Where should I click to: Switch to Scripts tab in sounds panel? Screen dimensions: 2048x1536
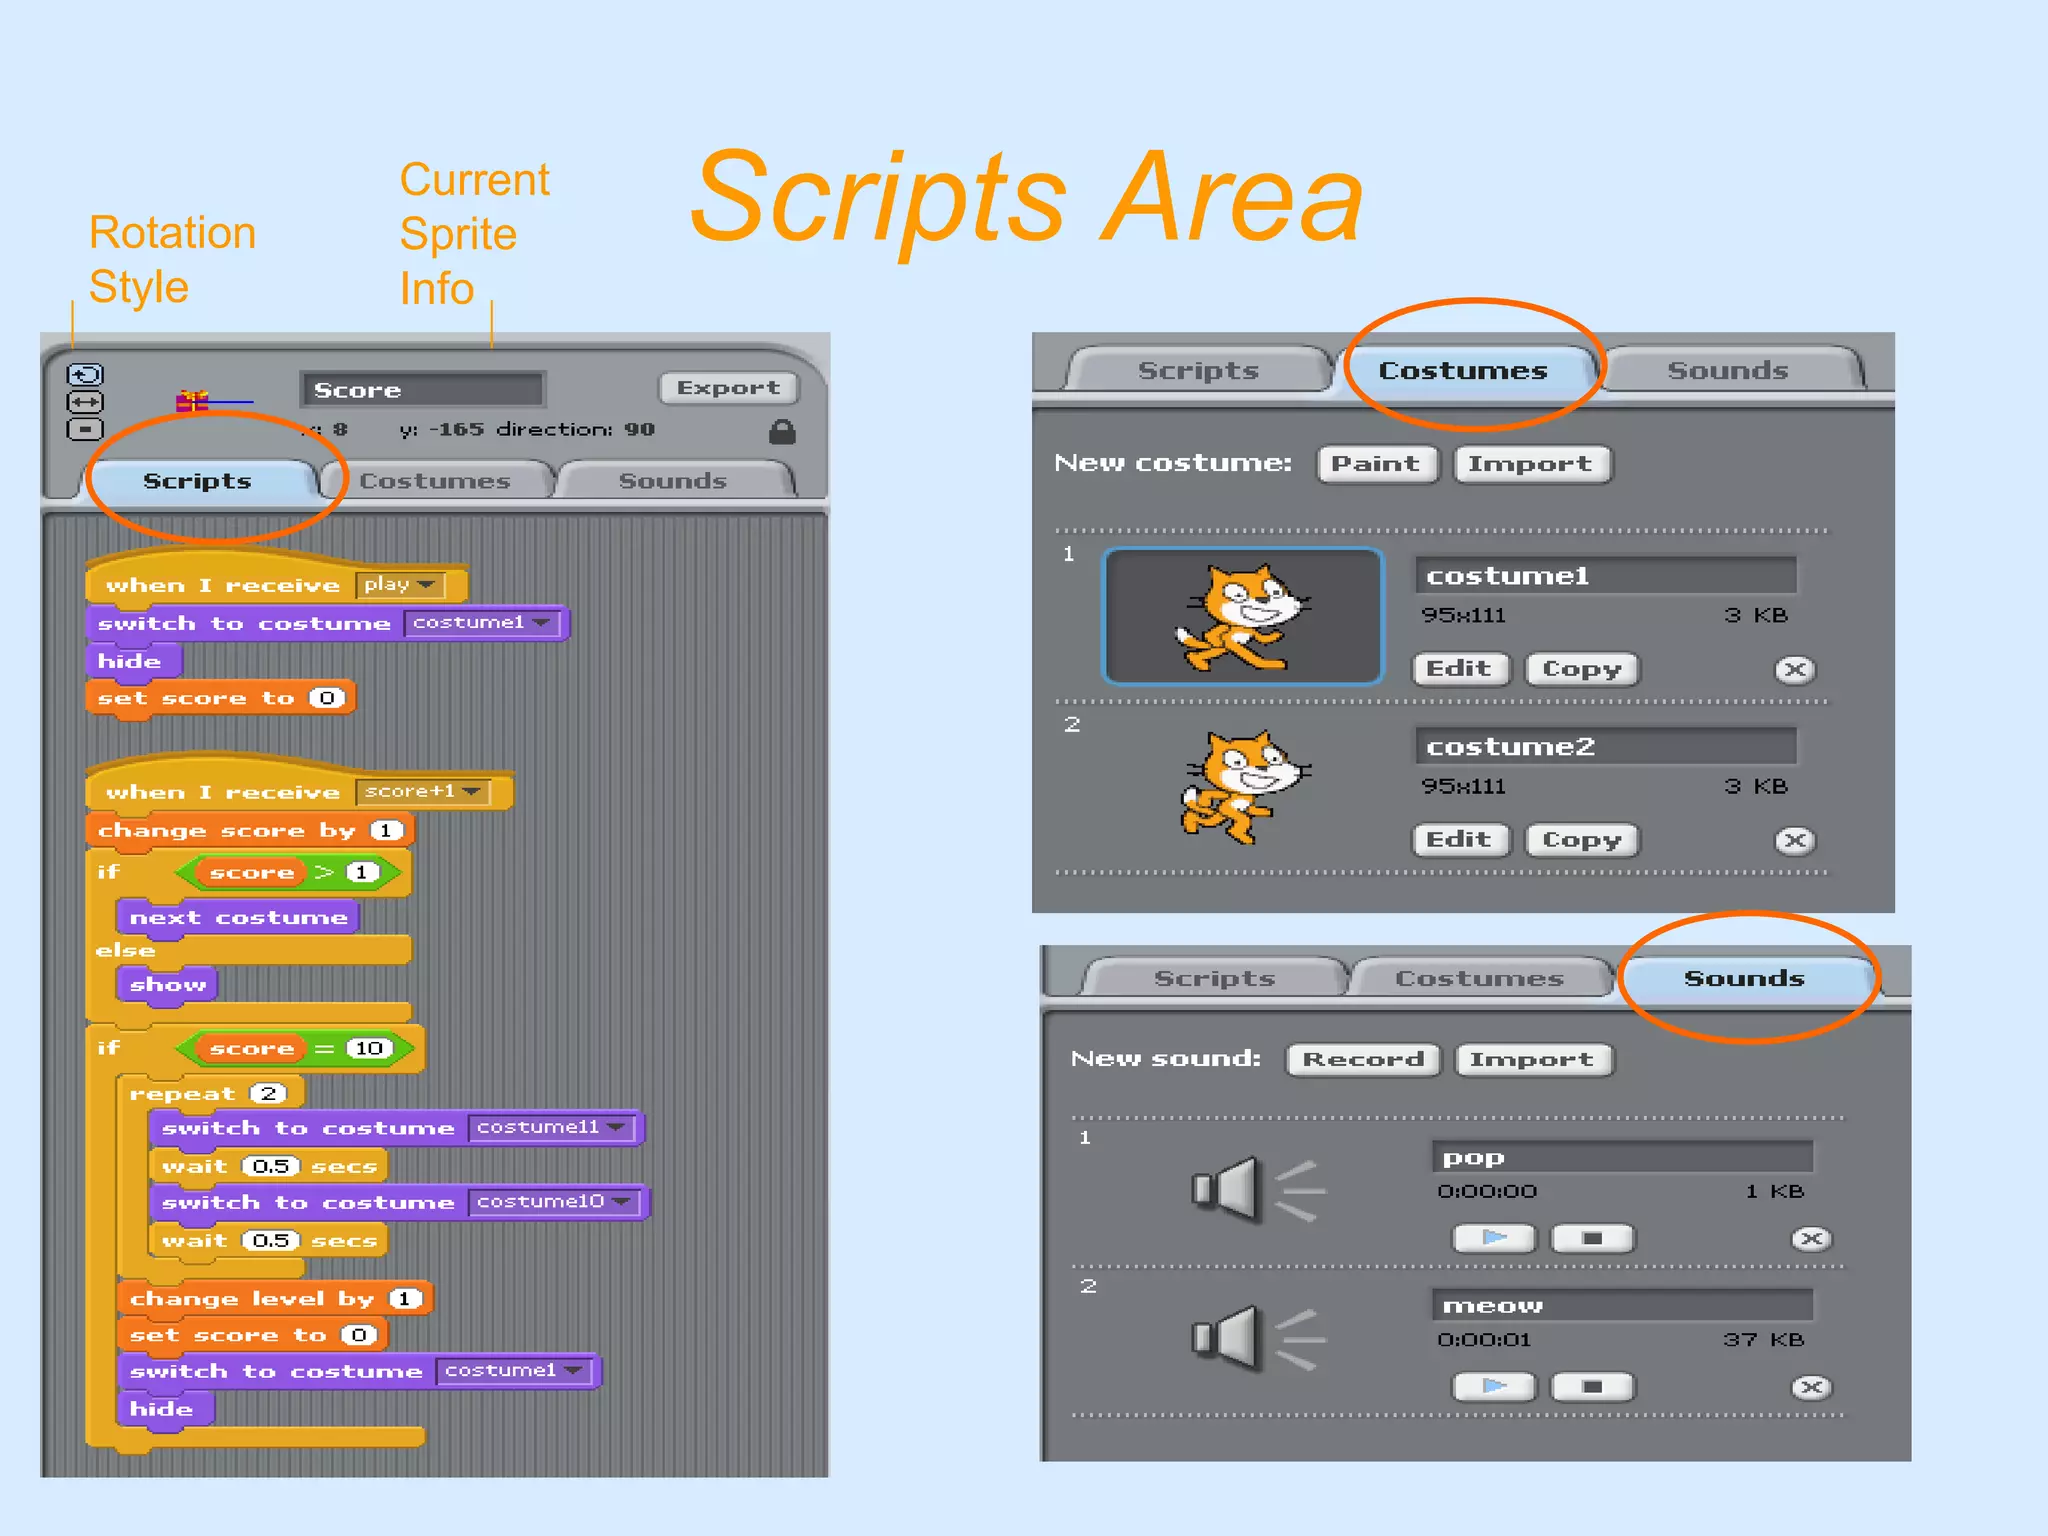point(1214,977)
